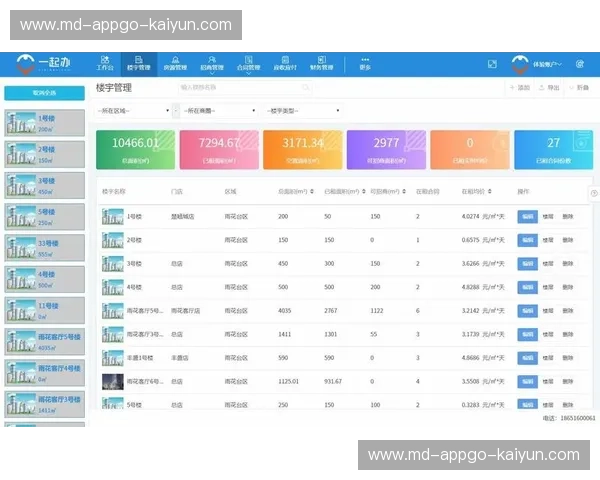Screen dimensions: 600x480
Task: Click the 雨花客厅店 store cell
Action: pos(185,311)
